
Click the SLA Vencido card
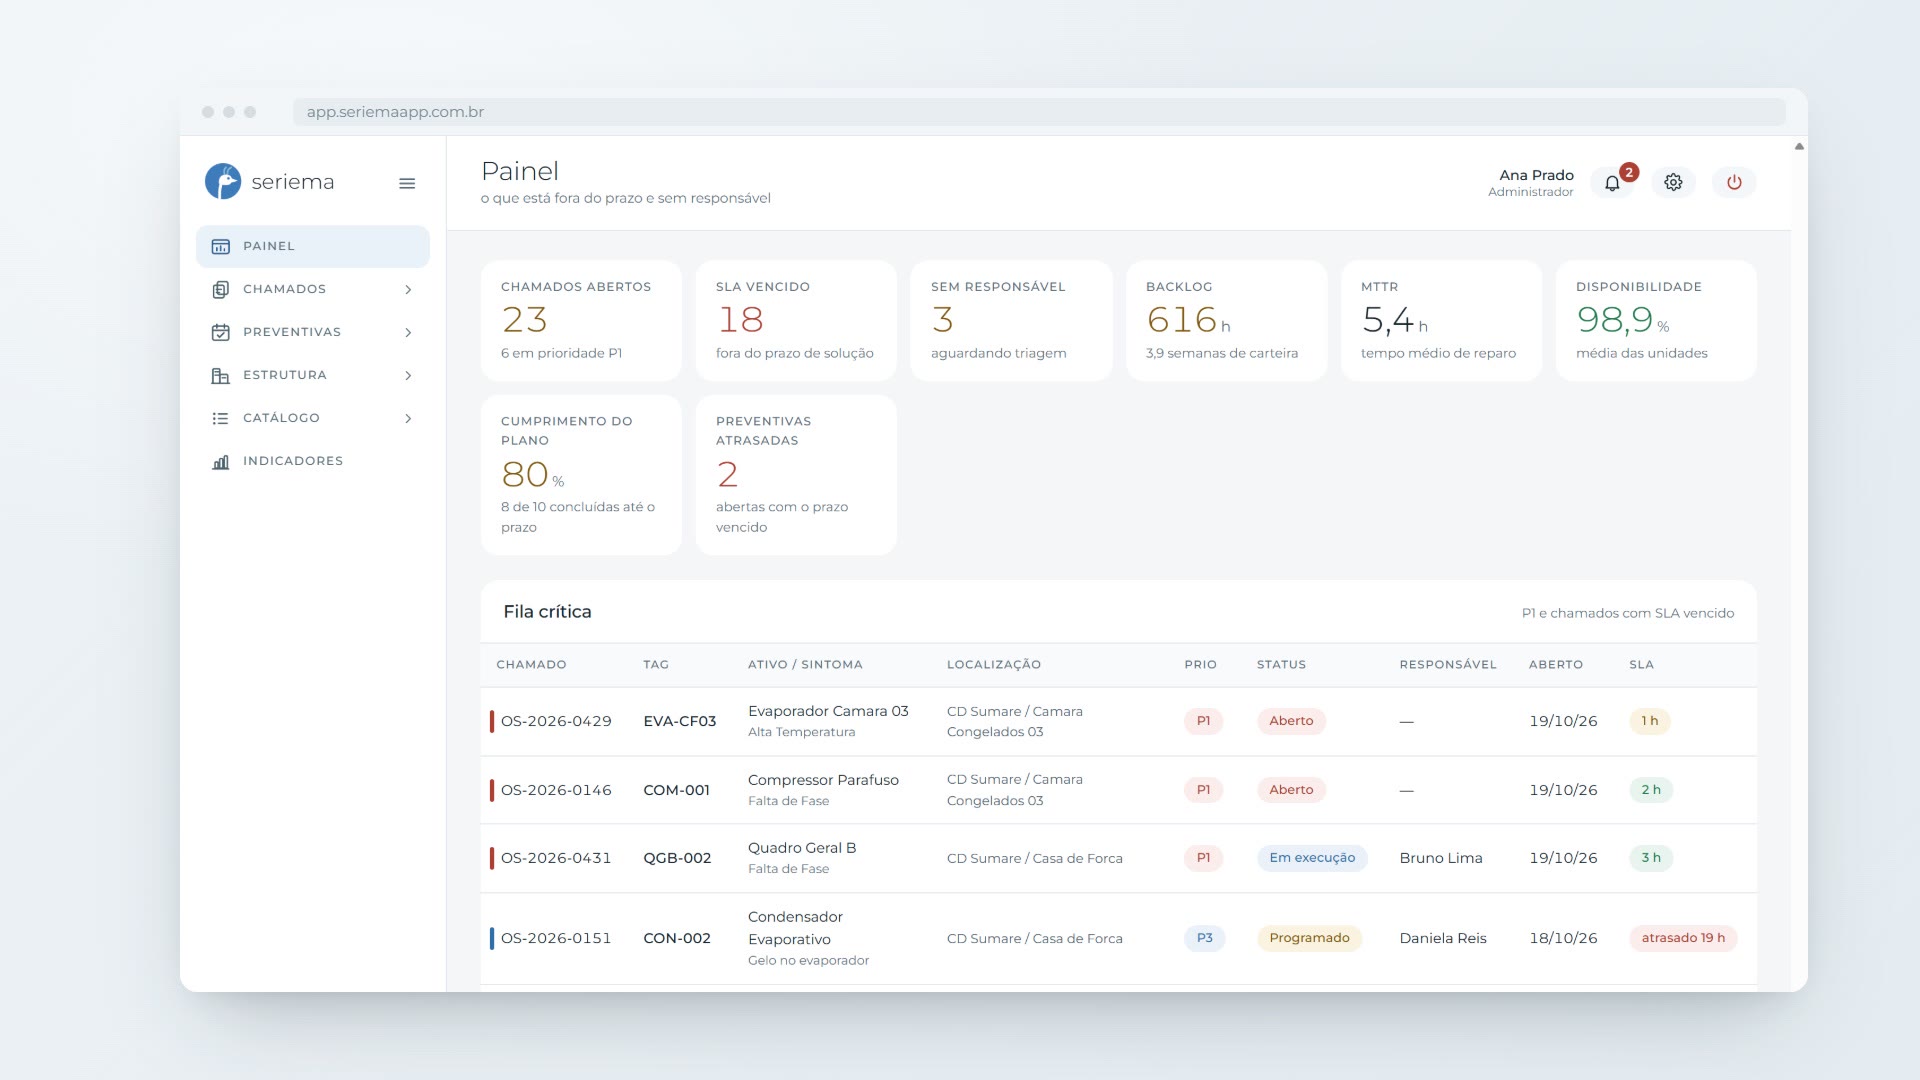[796, 321]
